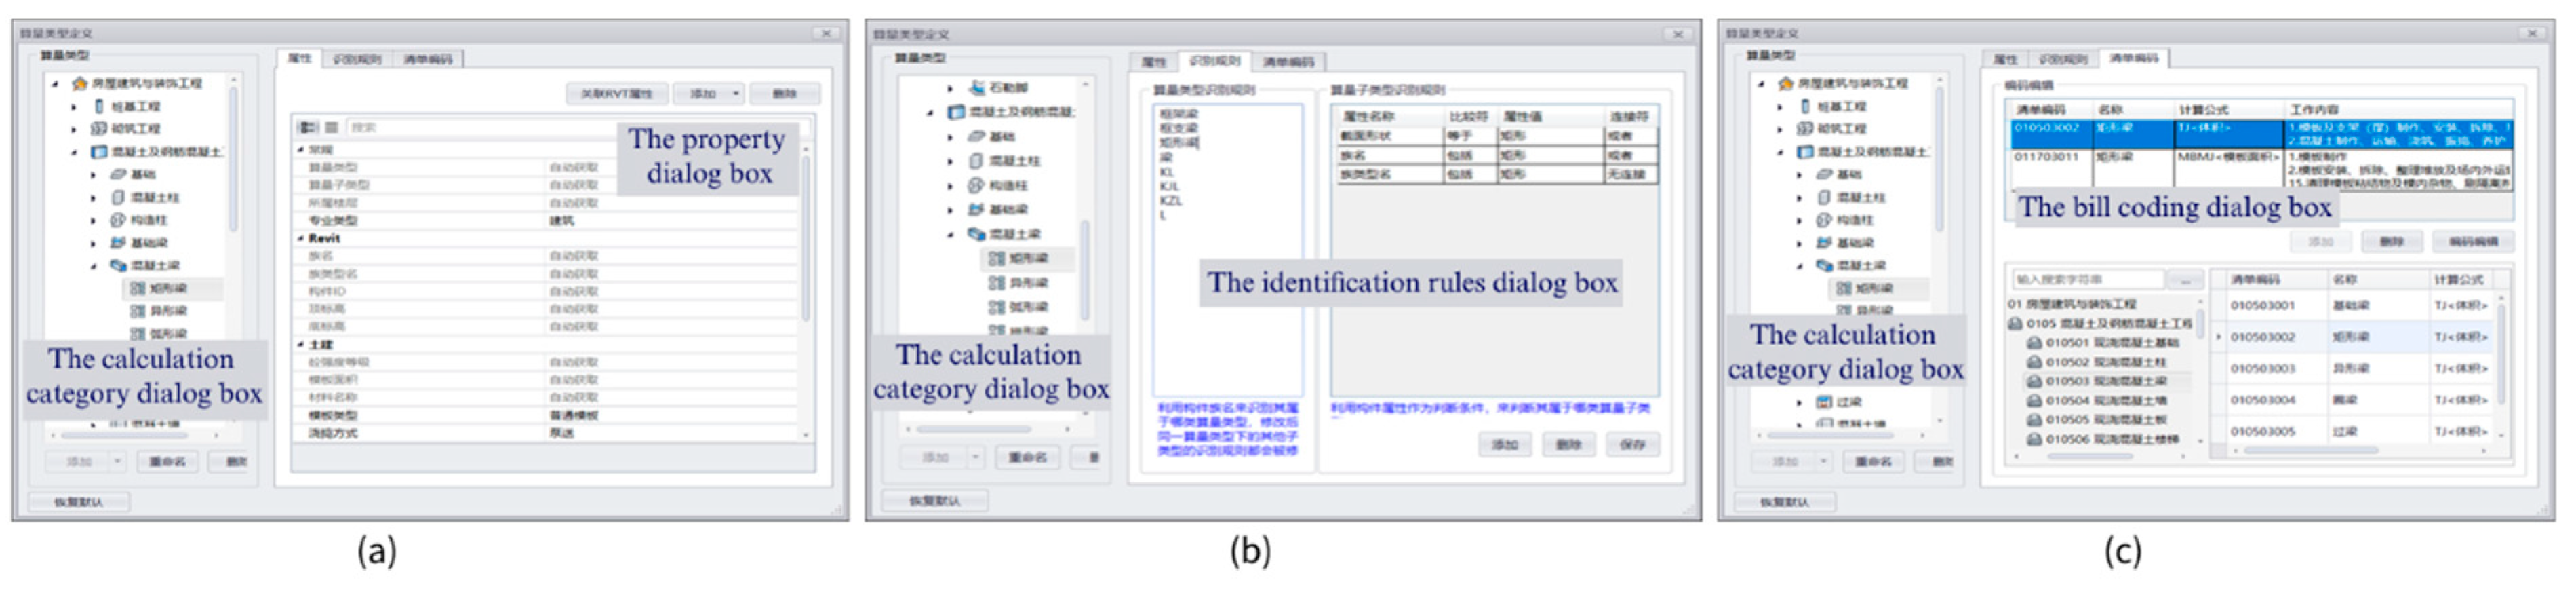2576x591 pixels.
Task: Click the 砌筑工程 masonry icon in dialog (a)
Action: 99,129
